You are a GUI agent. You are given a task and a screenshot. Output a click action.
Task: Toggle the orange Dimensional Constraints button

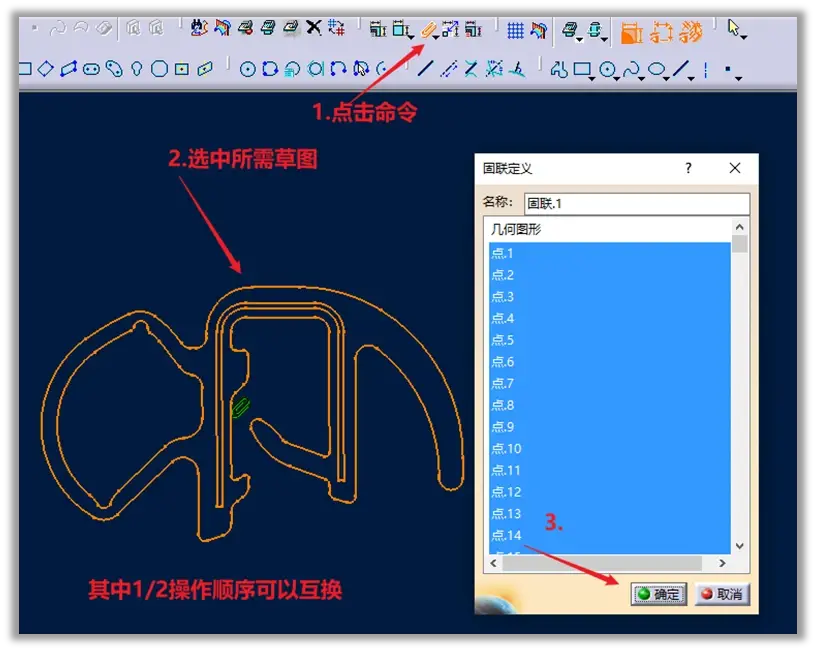pyautogui.click(x=691, y=32)
